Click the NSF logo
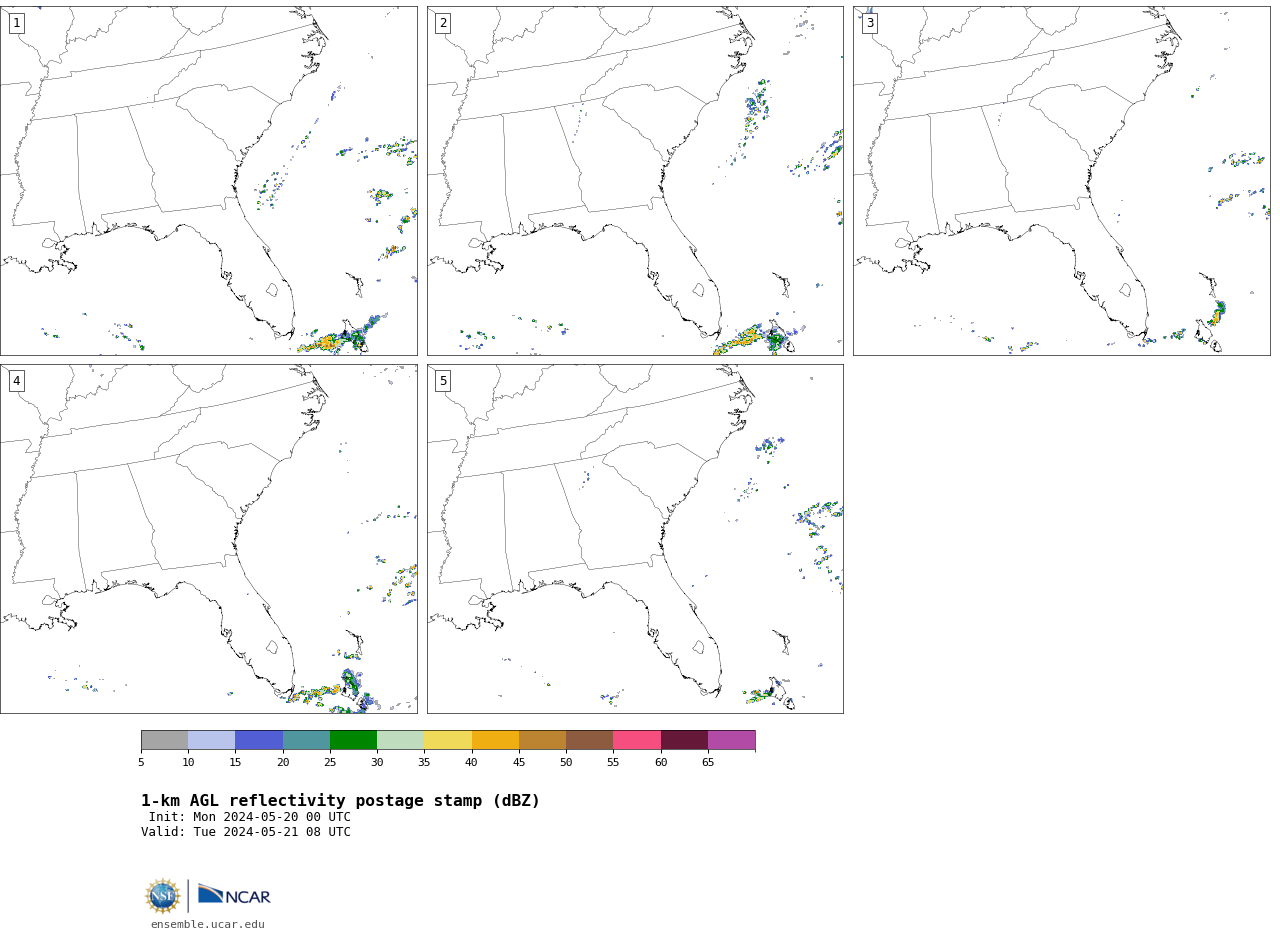The image size is (1280, 936). point(163,896)
